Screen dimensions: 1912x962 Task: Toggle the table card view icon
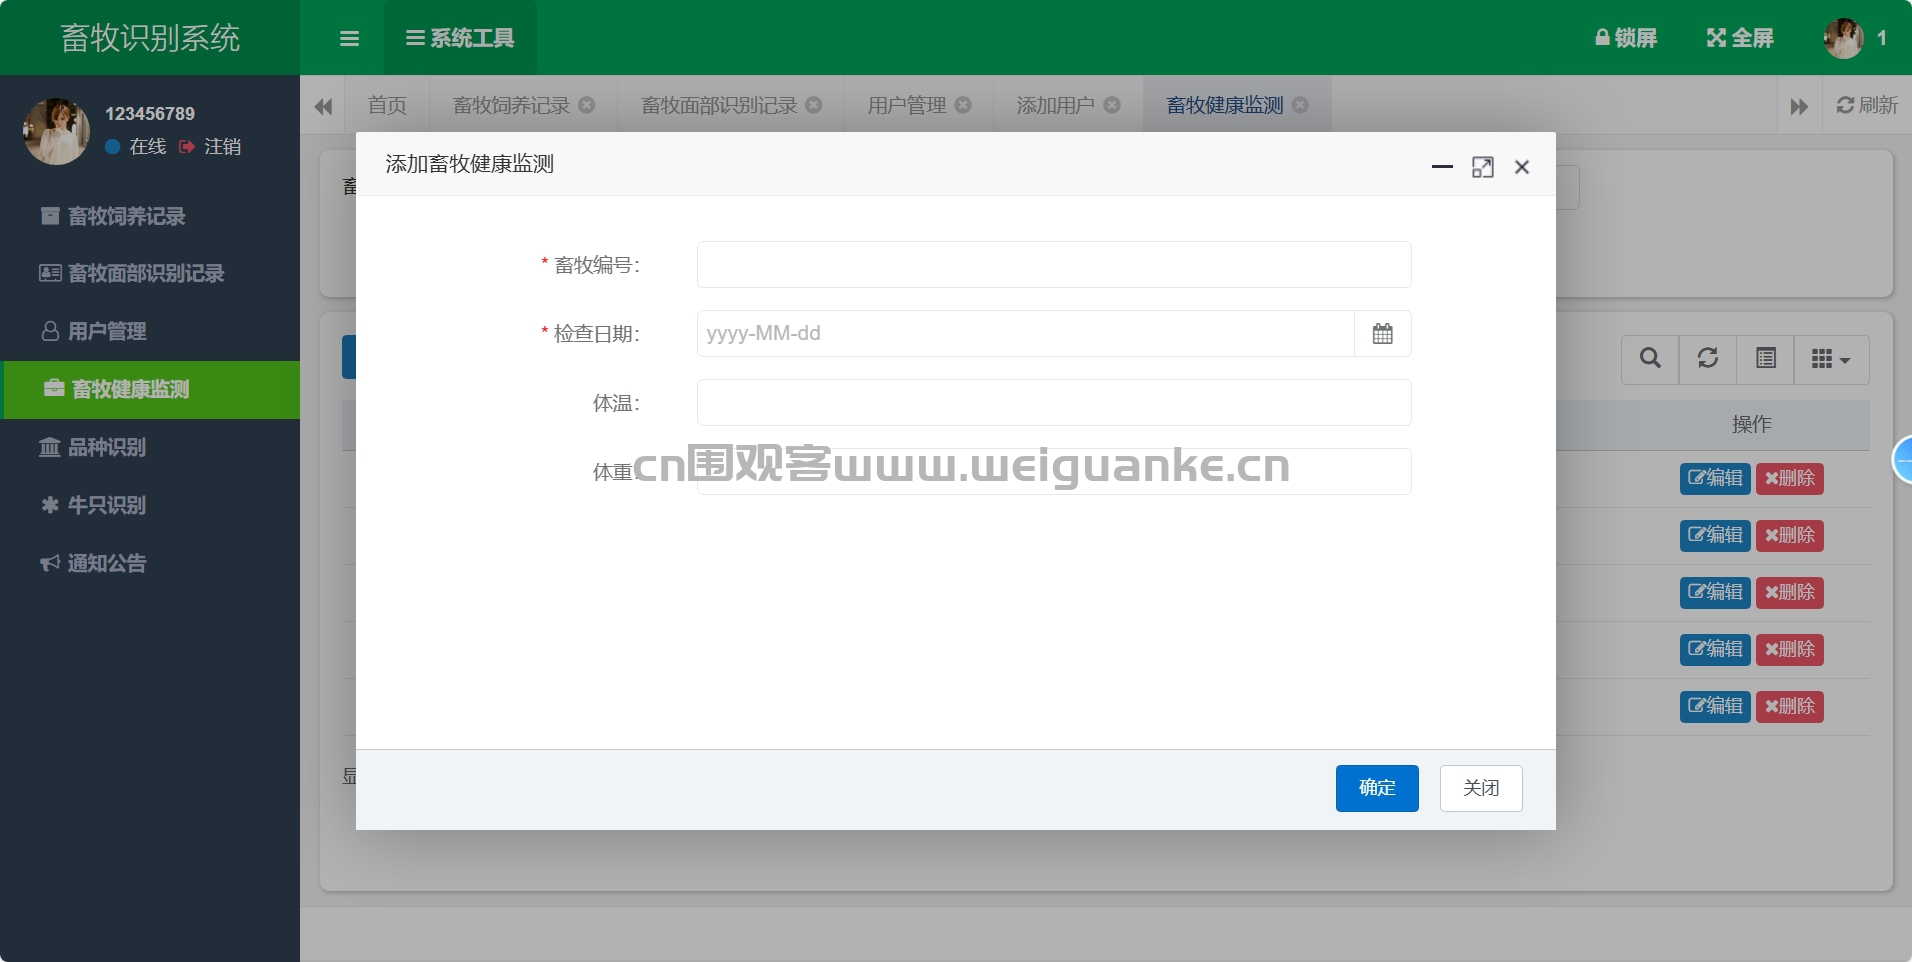point(1766,359)
